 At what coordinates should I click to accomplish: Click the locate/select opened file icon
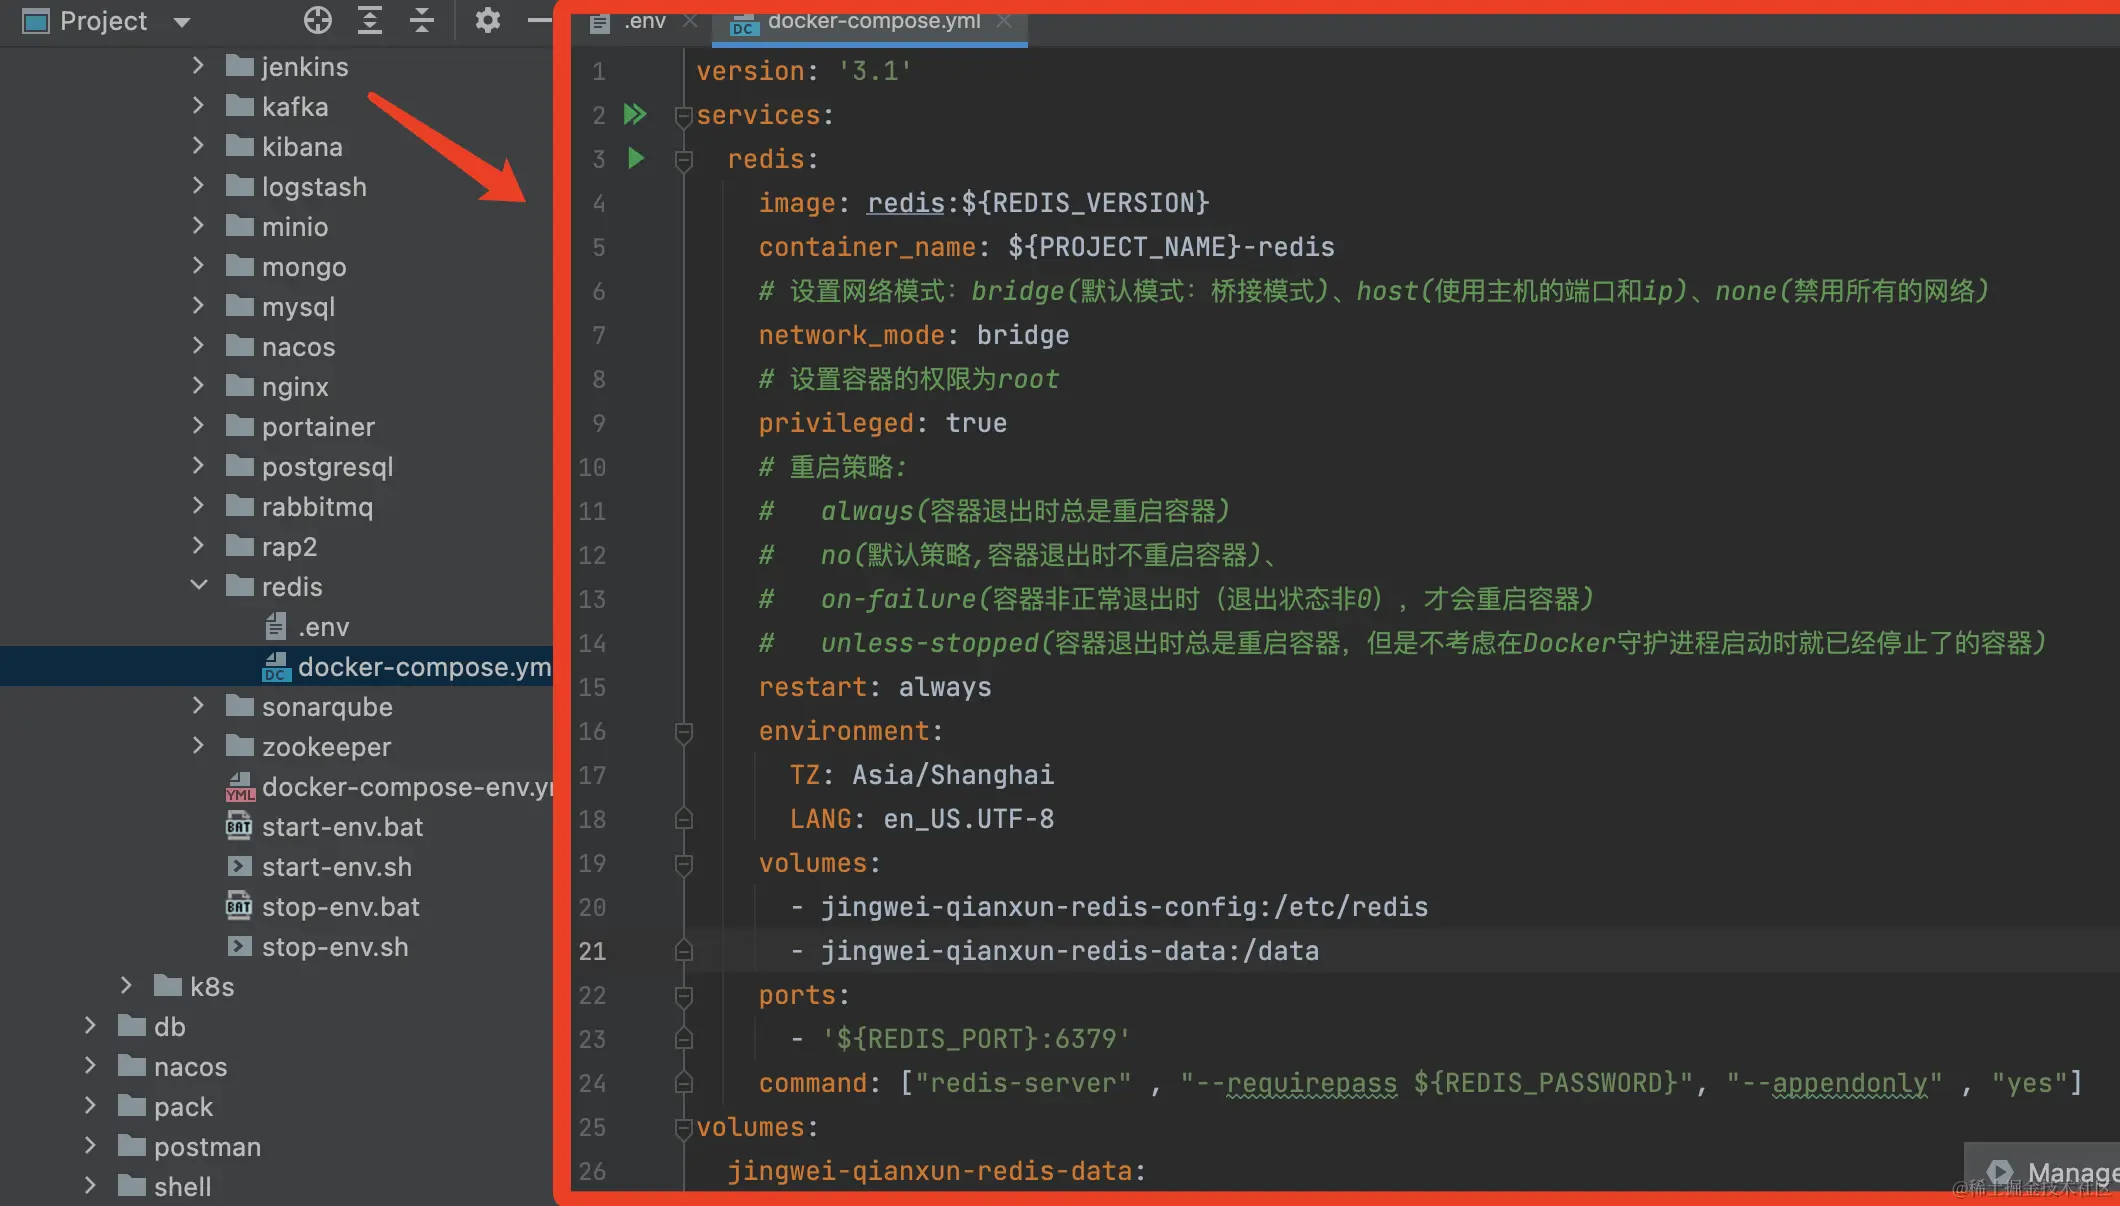coord(317,20)
